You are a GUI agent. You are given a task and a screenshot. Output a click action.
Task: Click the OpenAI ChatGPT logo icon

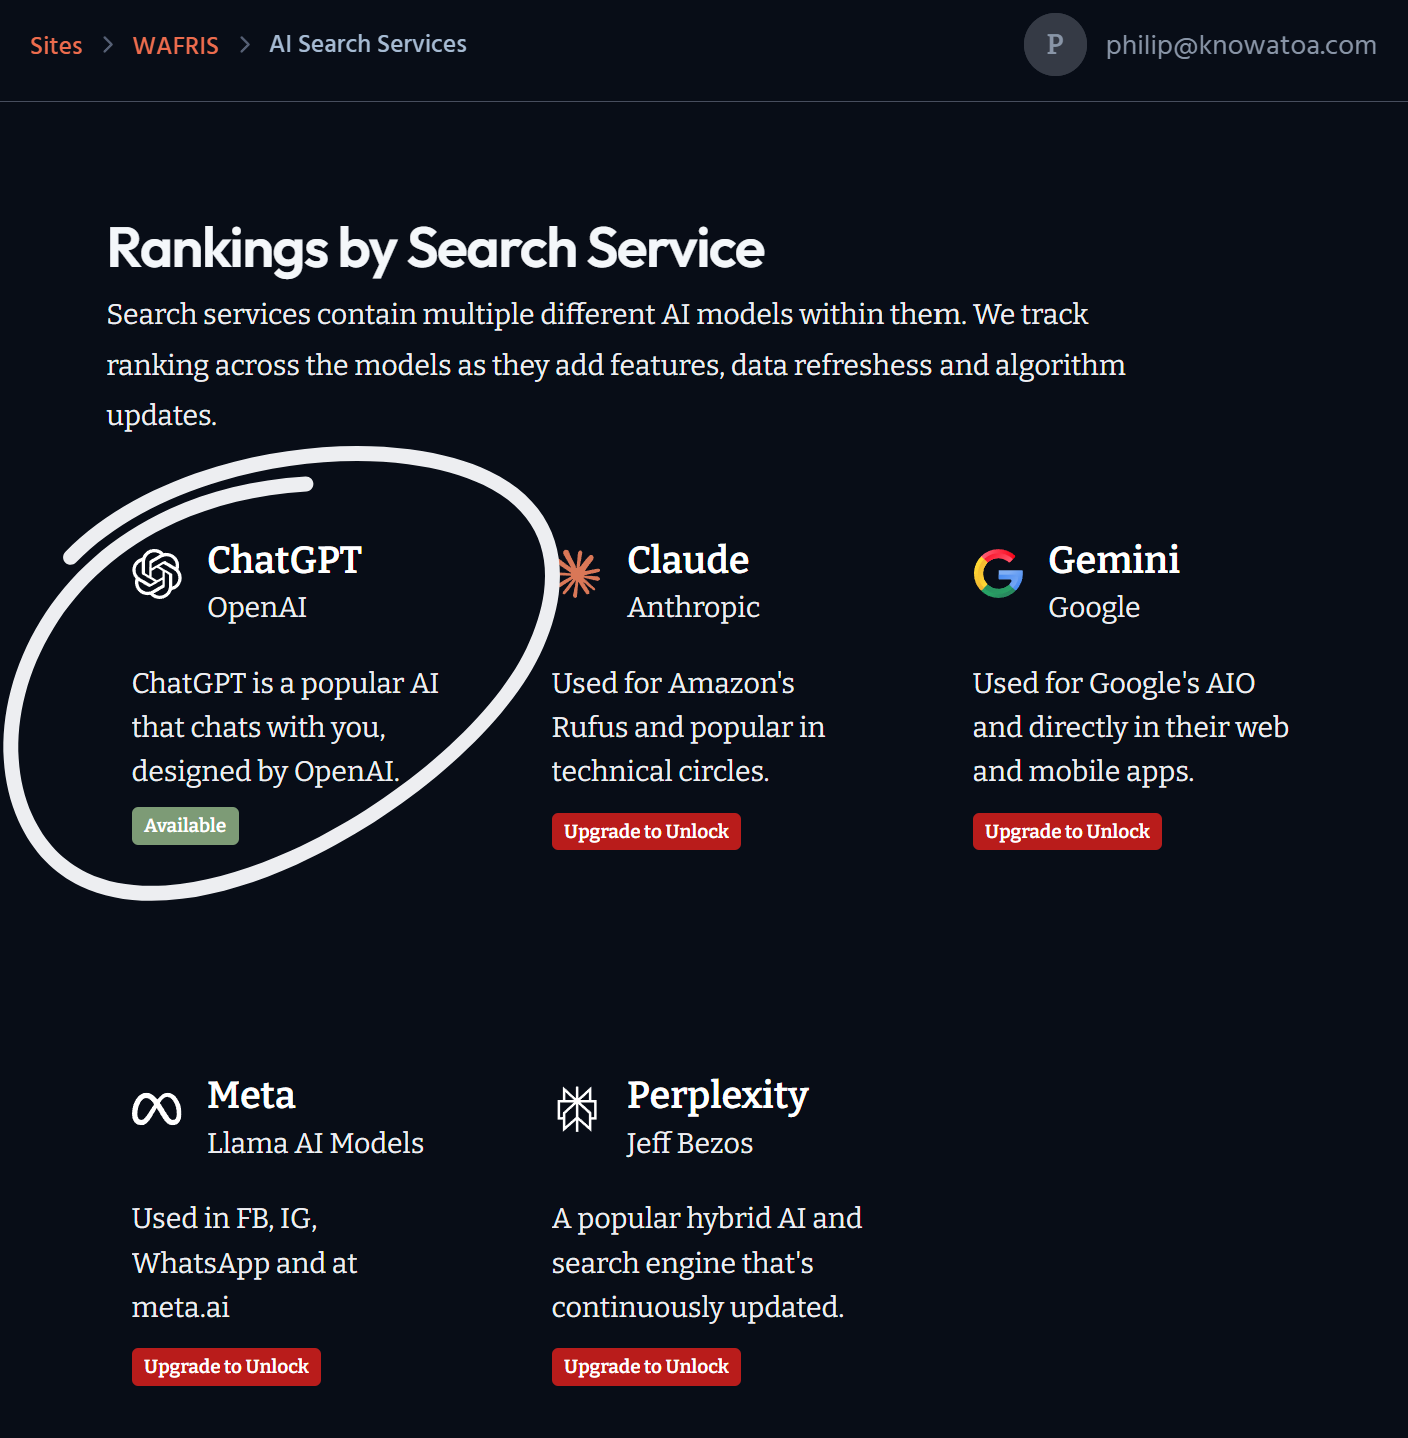click(157, 574)
